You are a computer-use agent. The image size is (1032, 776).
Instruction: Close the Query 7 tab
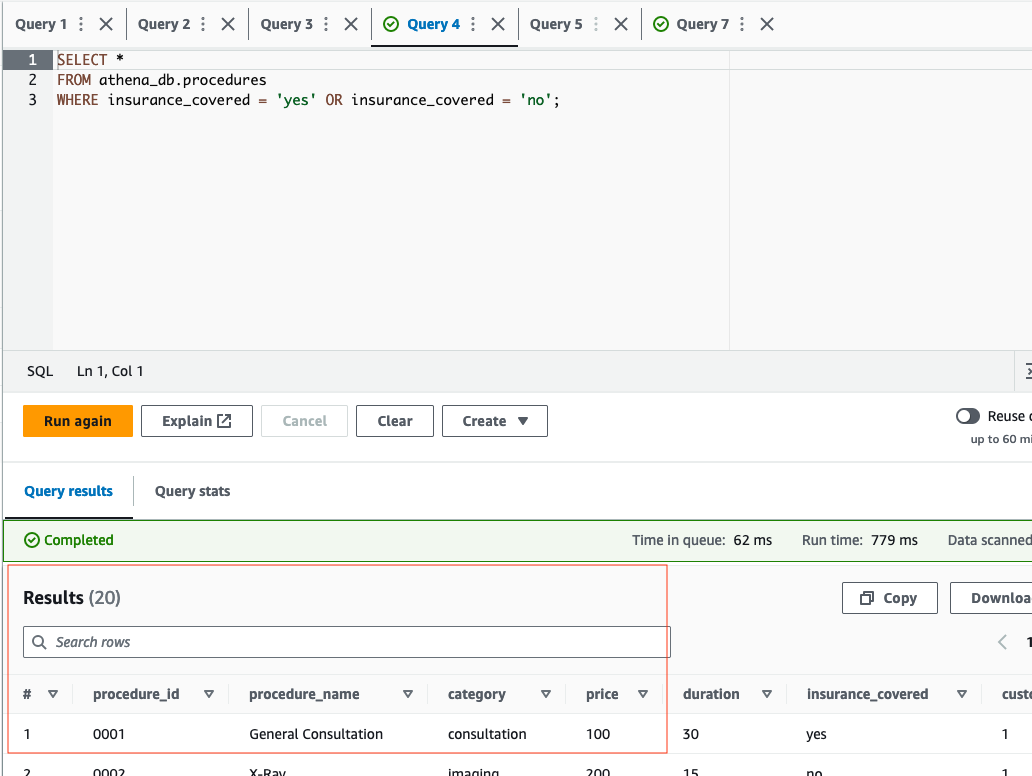click(767, 24)
